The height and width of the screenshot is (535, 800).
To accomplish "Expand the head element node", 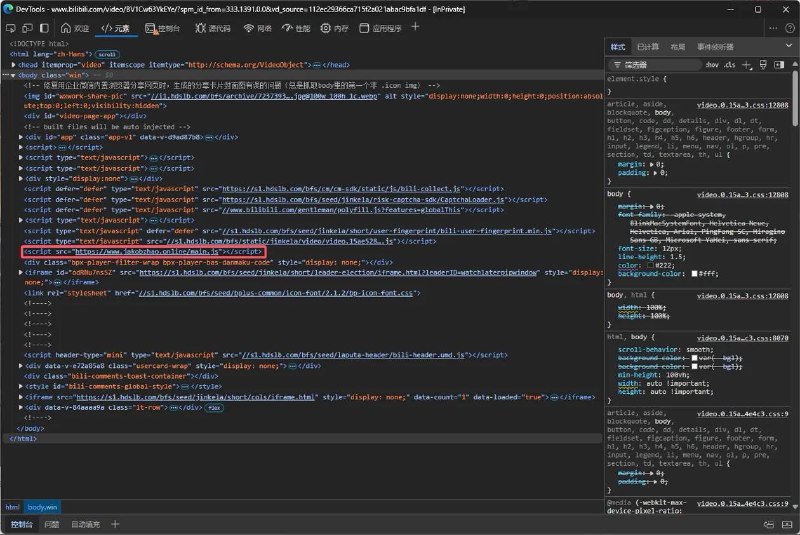I will click(x=13, y=64).
